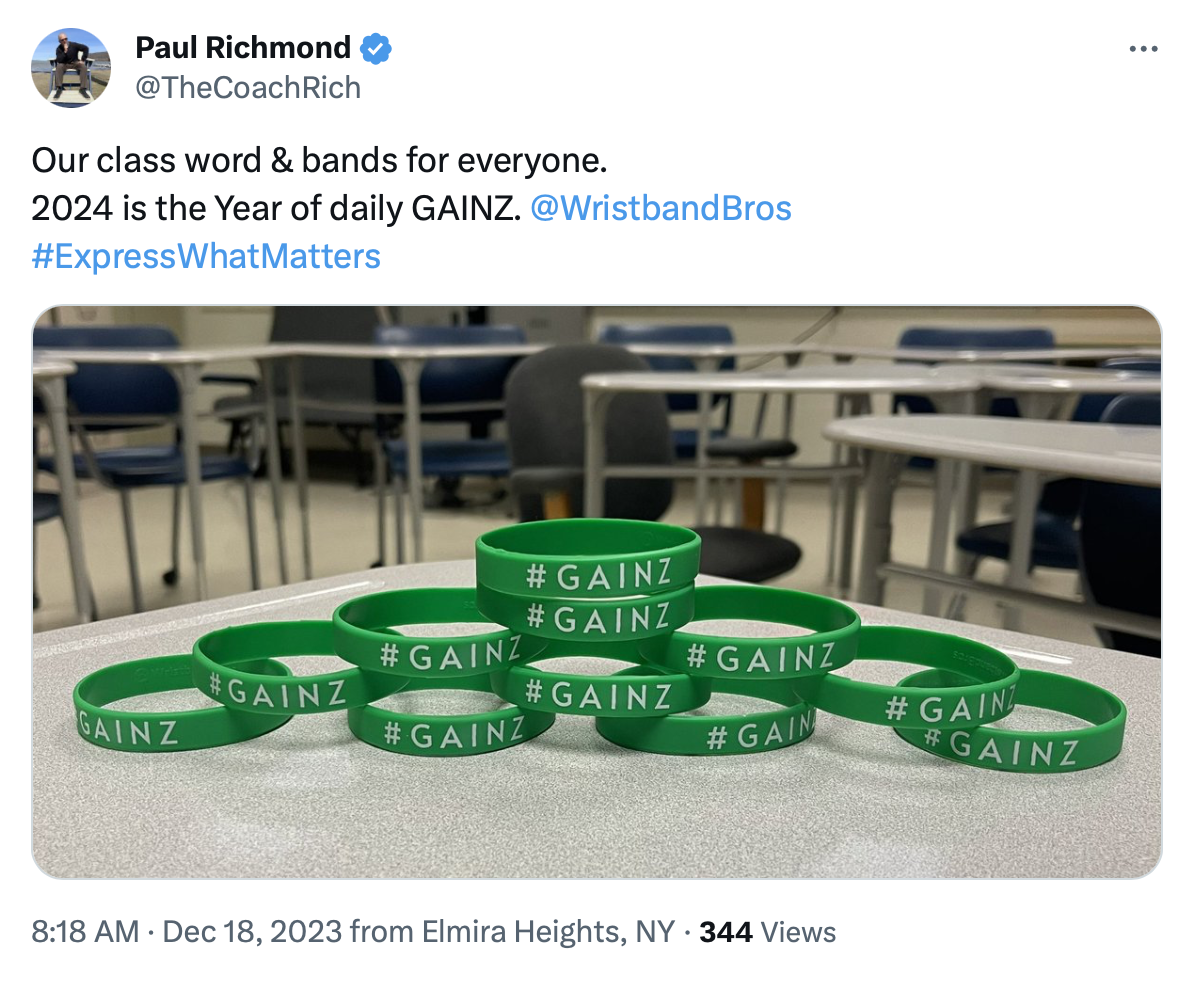
Task: Click the blue verified badge
Action: (375, 48)
